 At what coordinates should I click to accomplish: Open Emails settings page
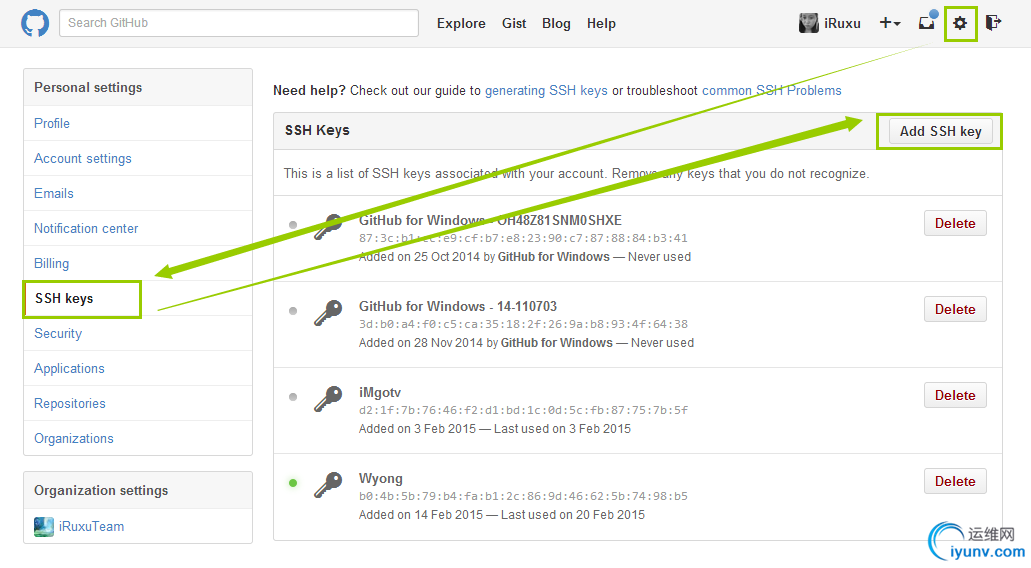[x=54, y=193]
